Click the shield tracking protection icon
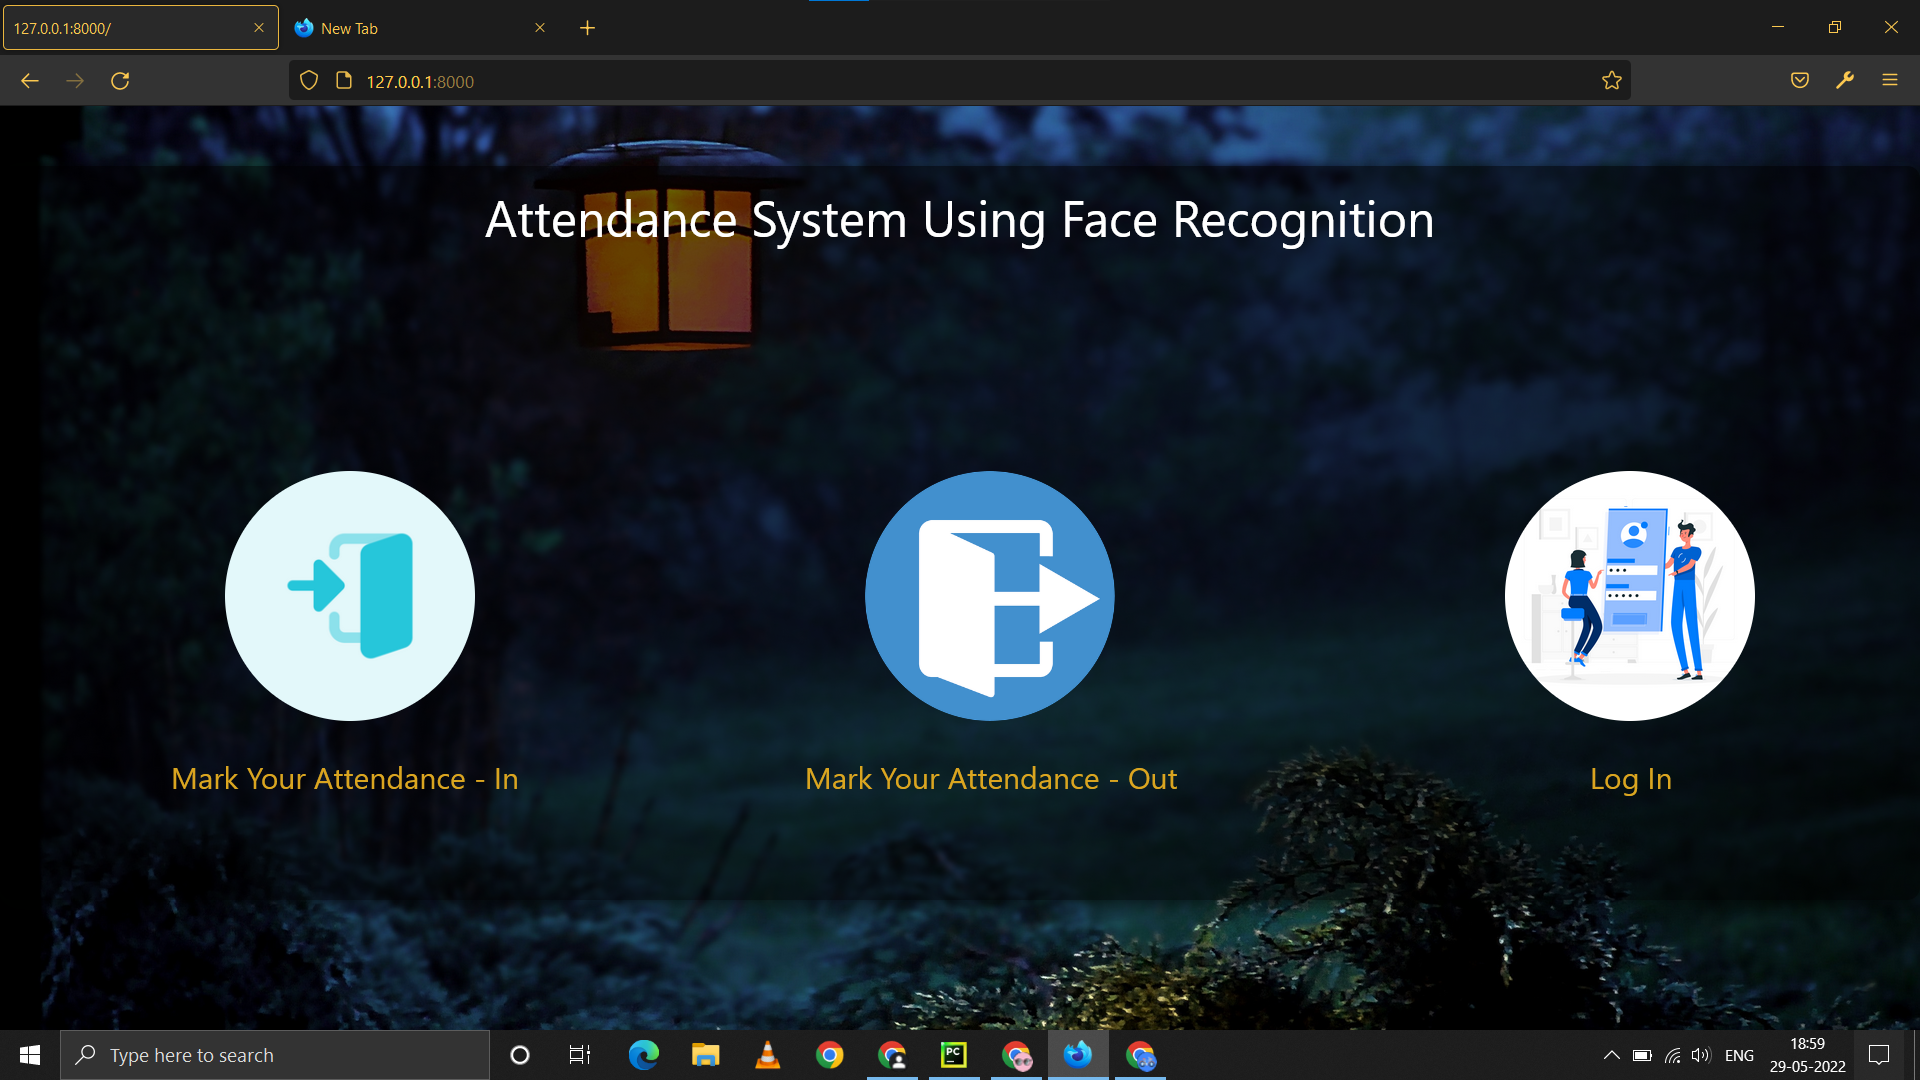The image size is (1920, 1080). (x=308, y=80)
